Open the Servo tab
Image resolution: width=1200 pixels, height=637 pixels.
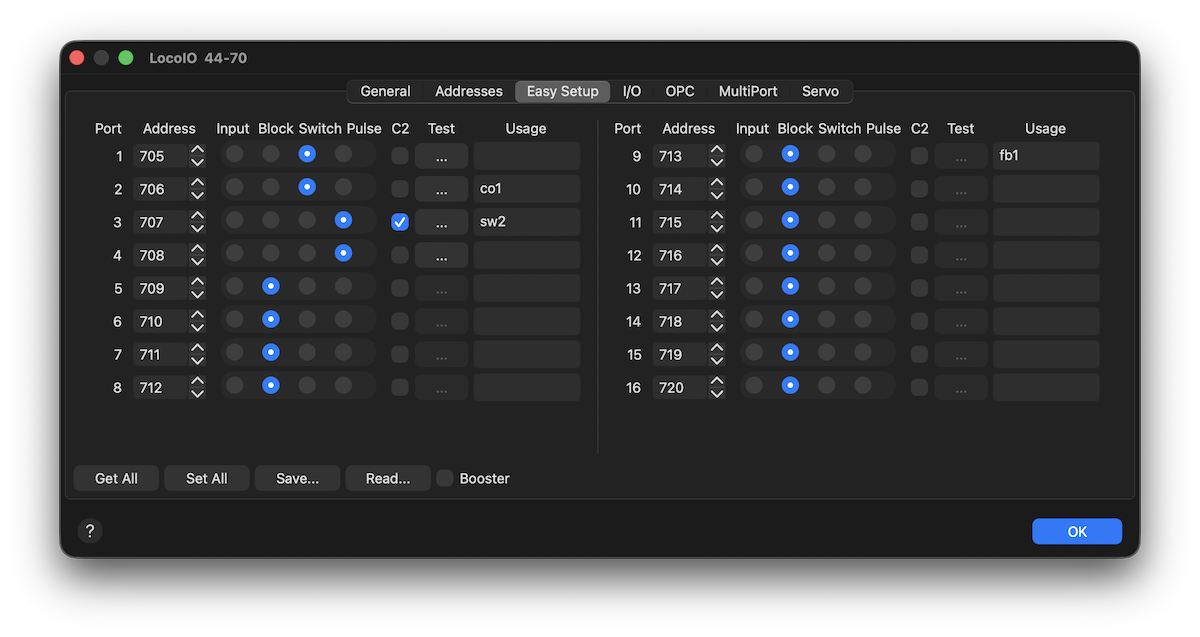click(820, 91)
